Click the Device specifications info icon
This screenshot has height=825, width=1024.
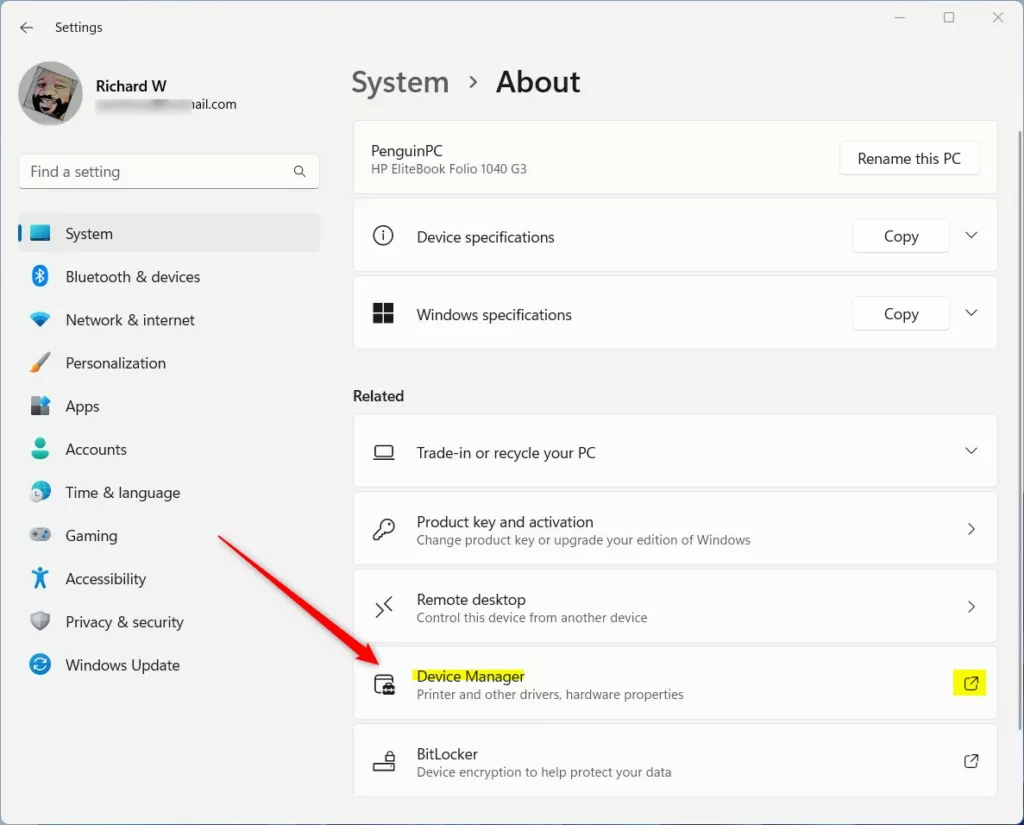pos(383,235)
